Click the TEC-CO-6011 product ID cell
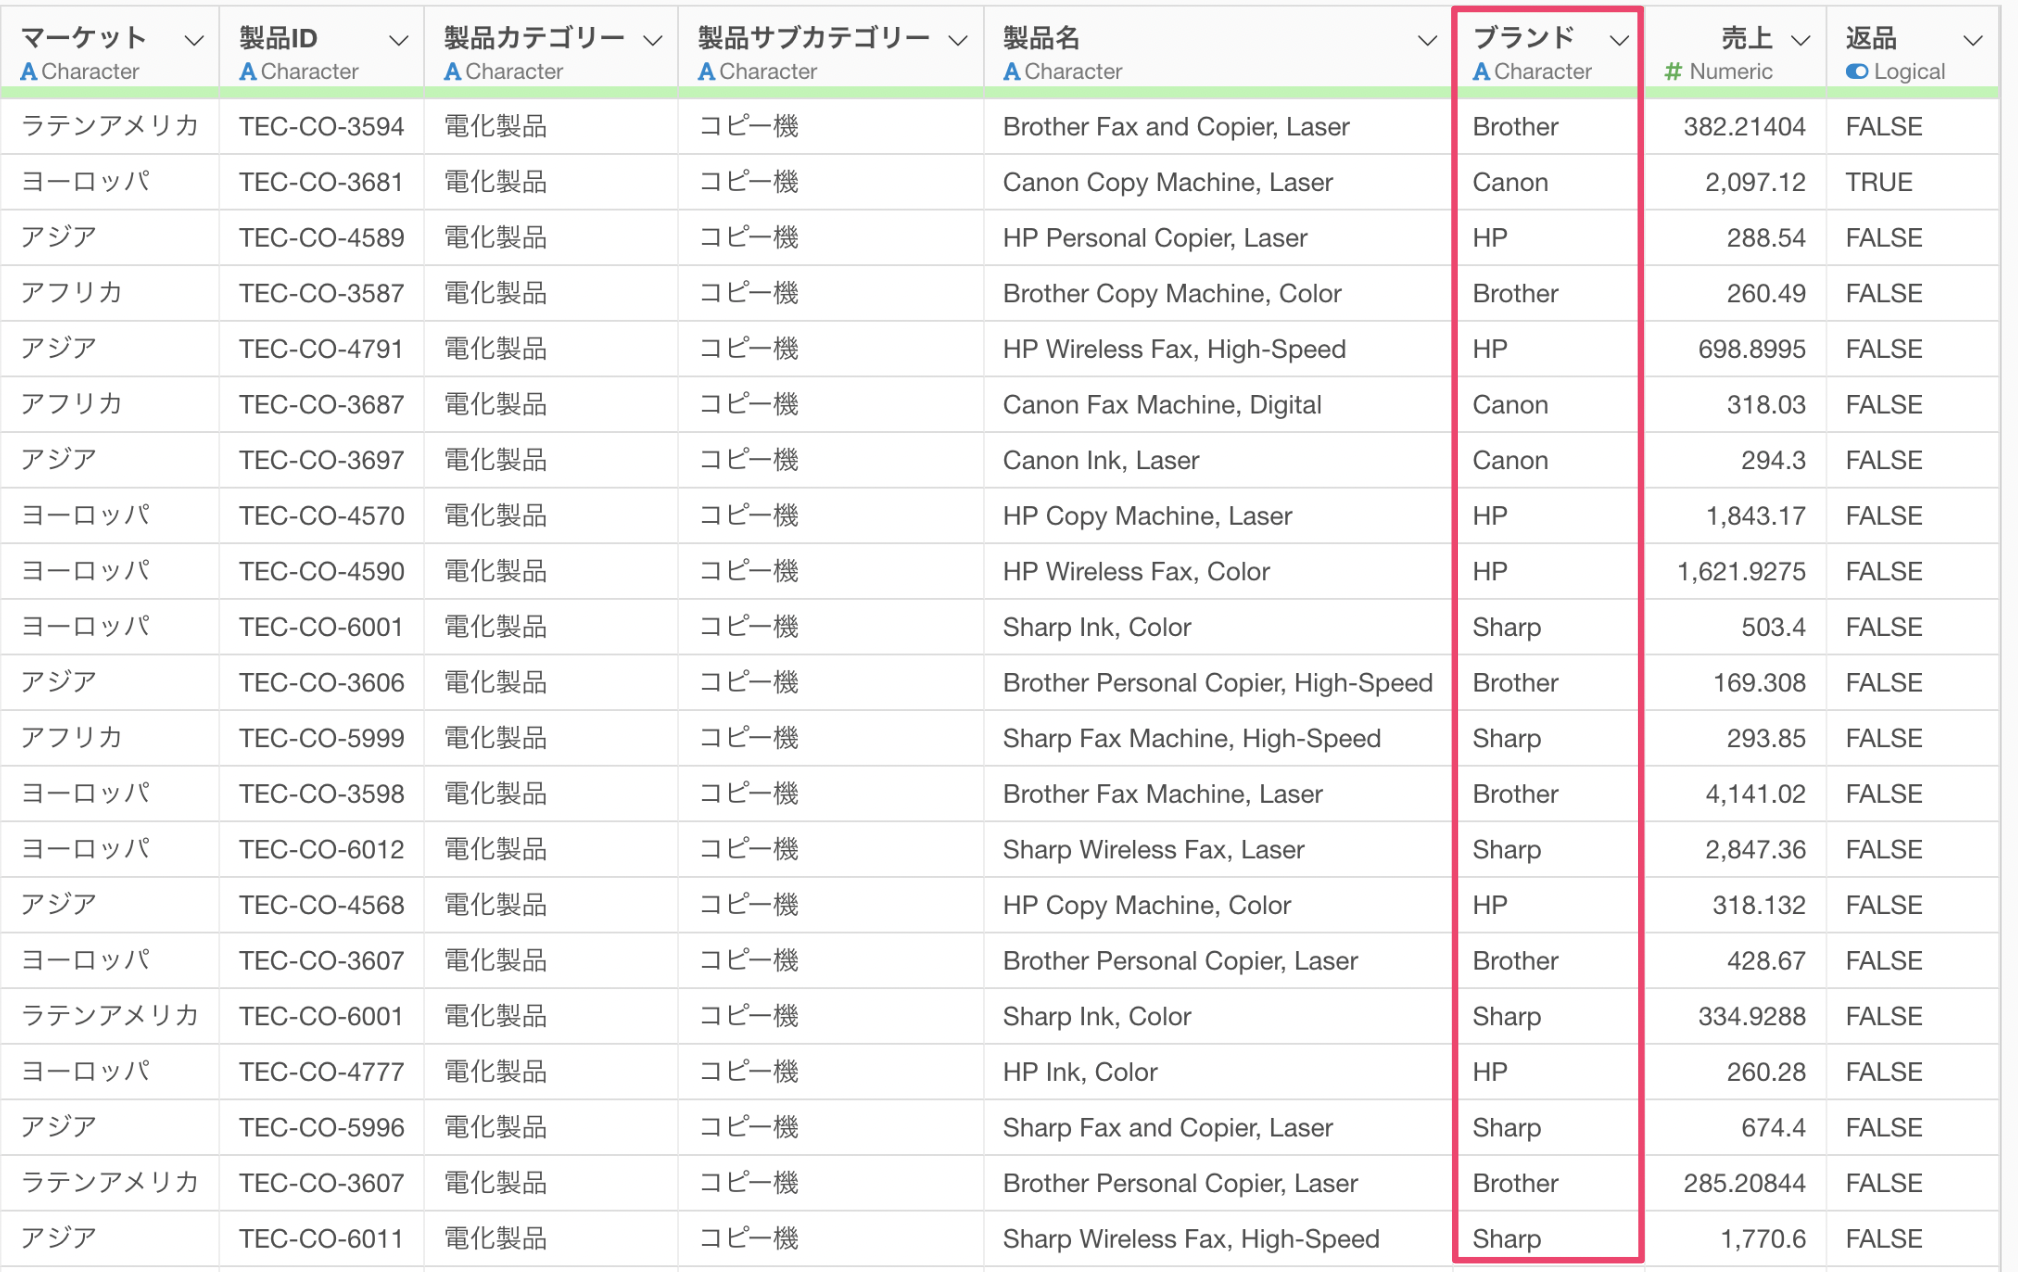Viewport: 2018px width, 1272px height. coord(321,1239)
